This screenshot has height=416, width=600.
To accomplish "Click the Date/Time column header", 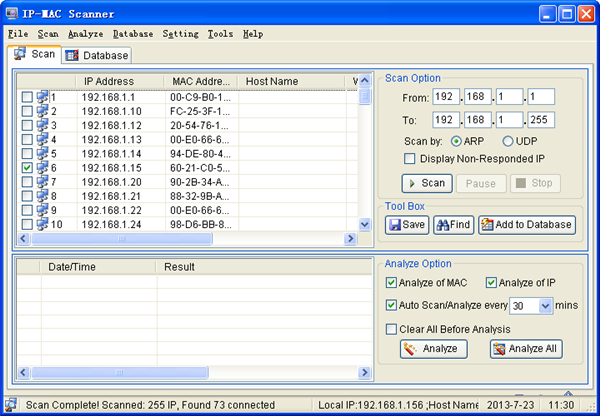I will click(x=99, y=267).
